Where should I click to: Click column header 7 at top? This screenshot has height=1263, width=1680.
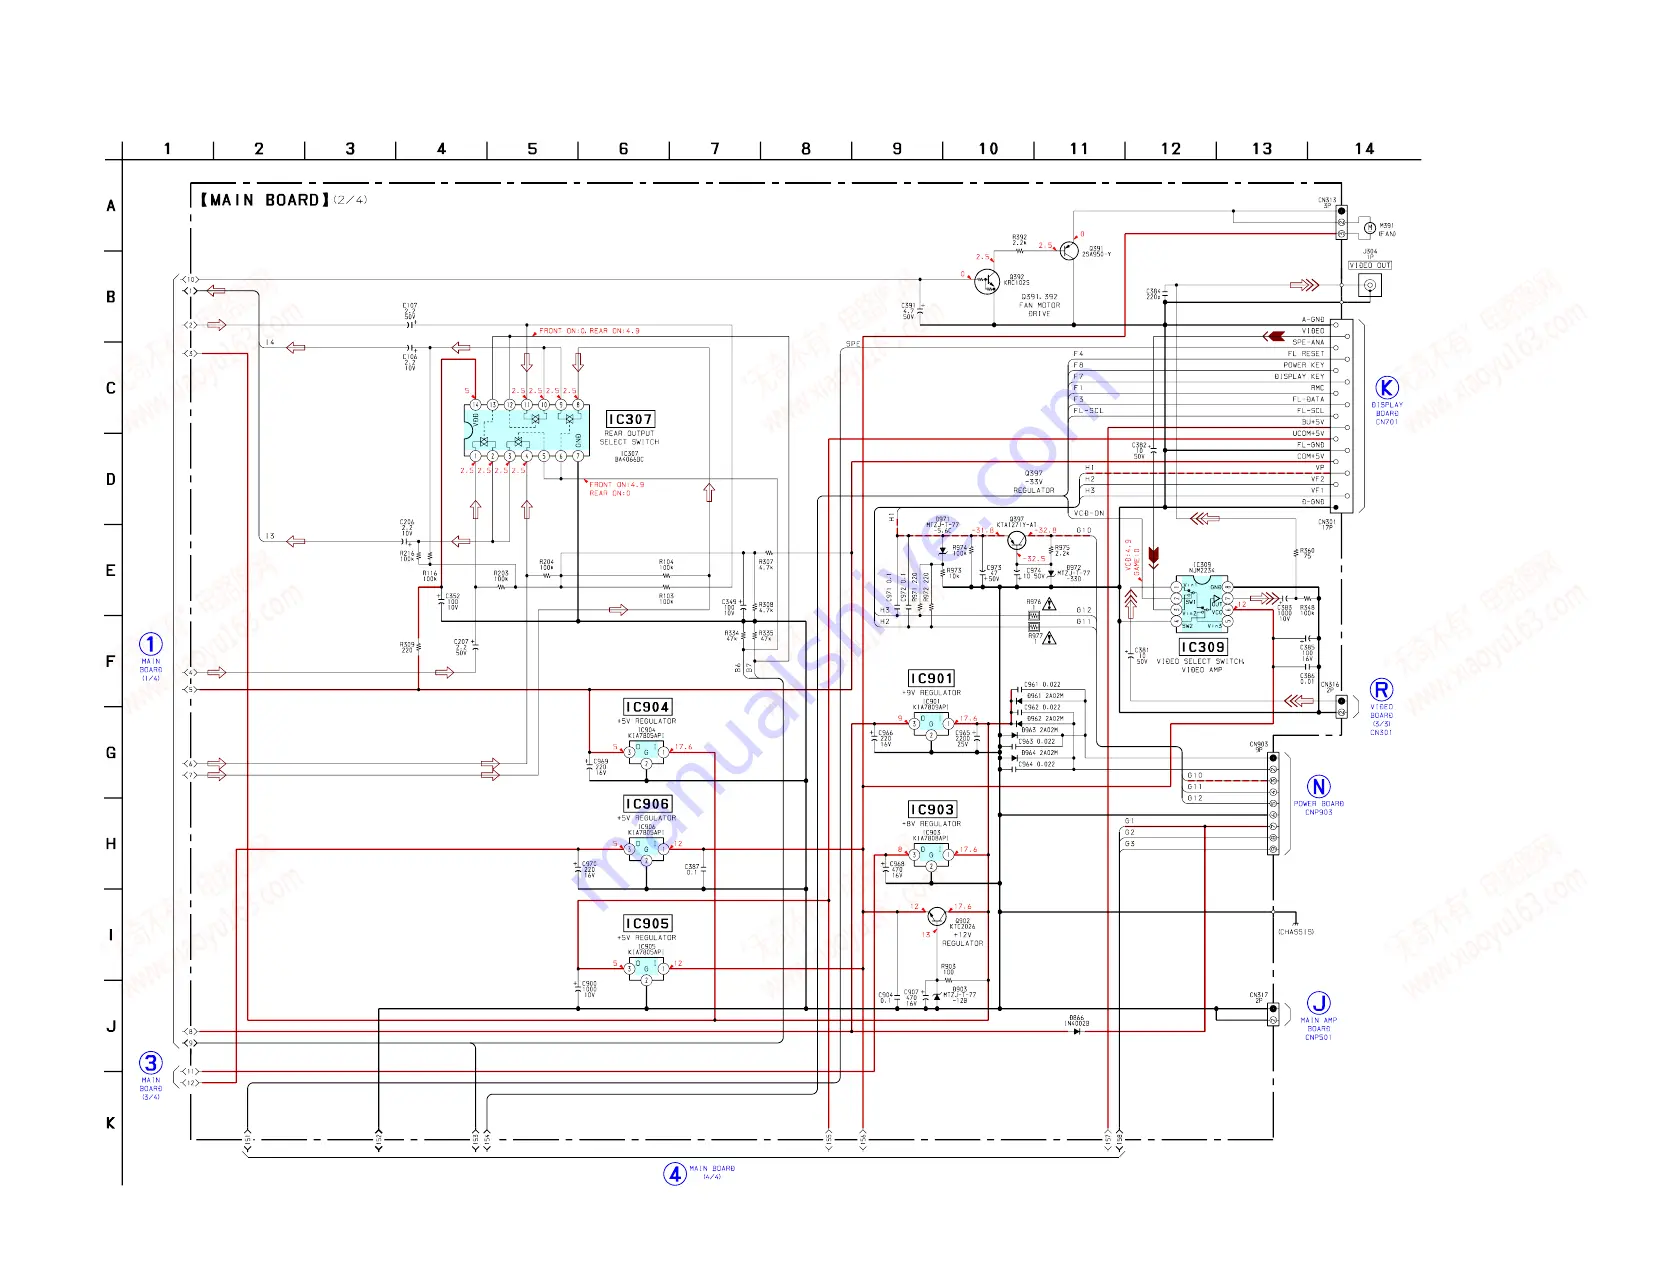tap(715, 149)
